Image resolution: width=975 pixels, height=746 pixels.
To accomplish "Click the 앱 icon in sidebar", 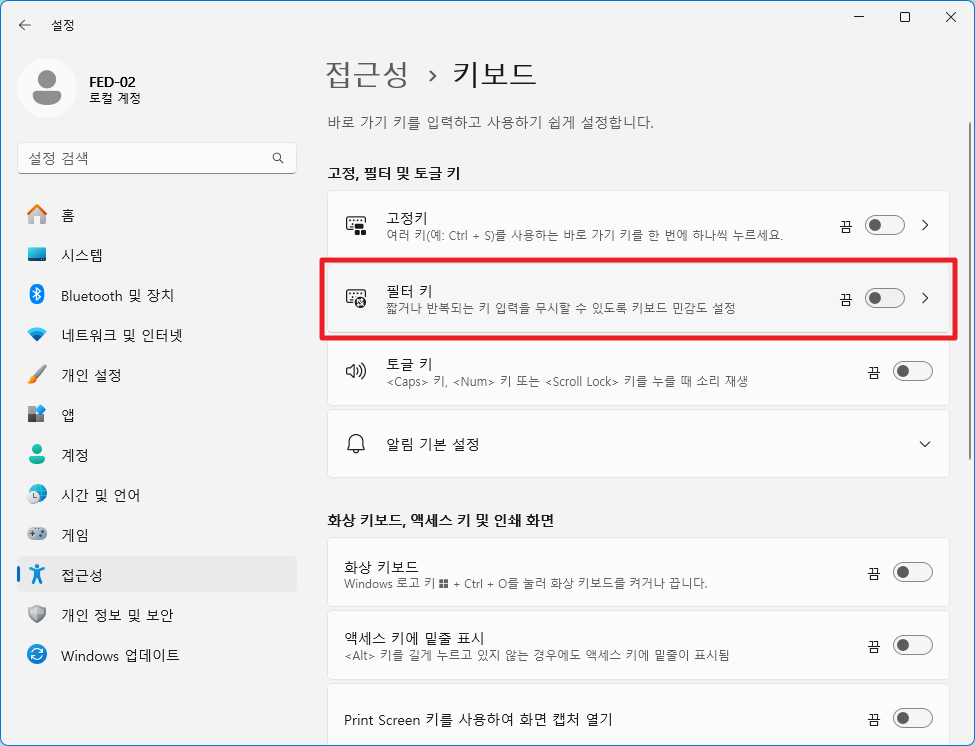I will 37,414.
